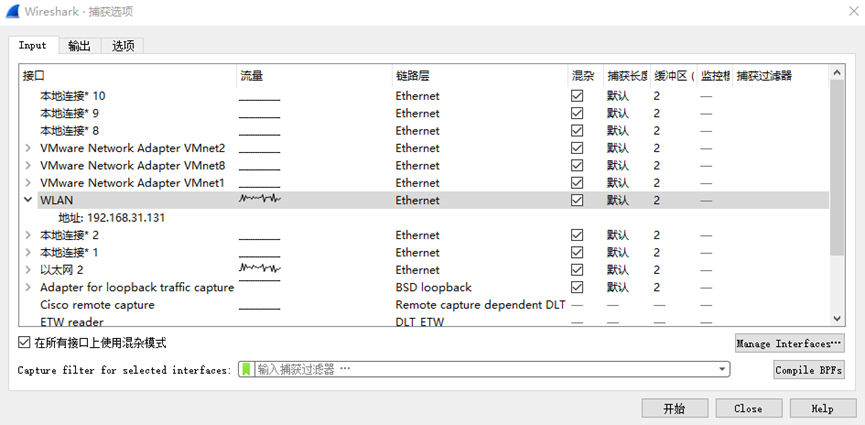Toggle promiscuous checkbox for VMnet1 adapter
865x425 pixels.
tap(577, 183)
